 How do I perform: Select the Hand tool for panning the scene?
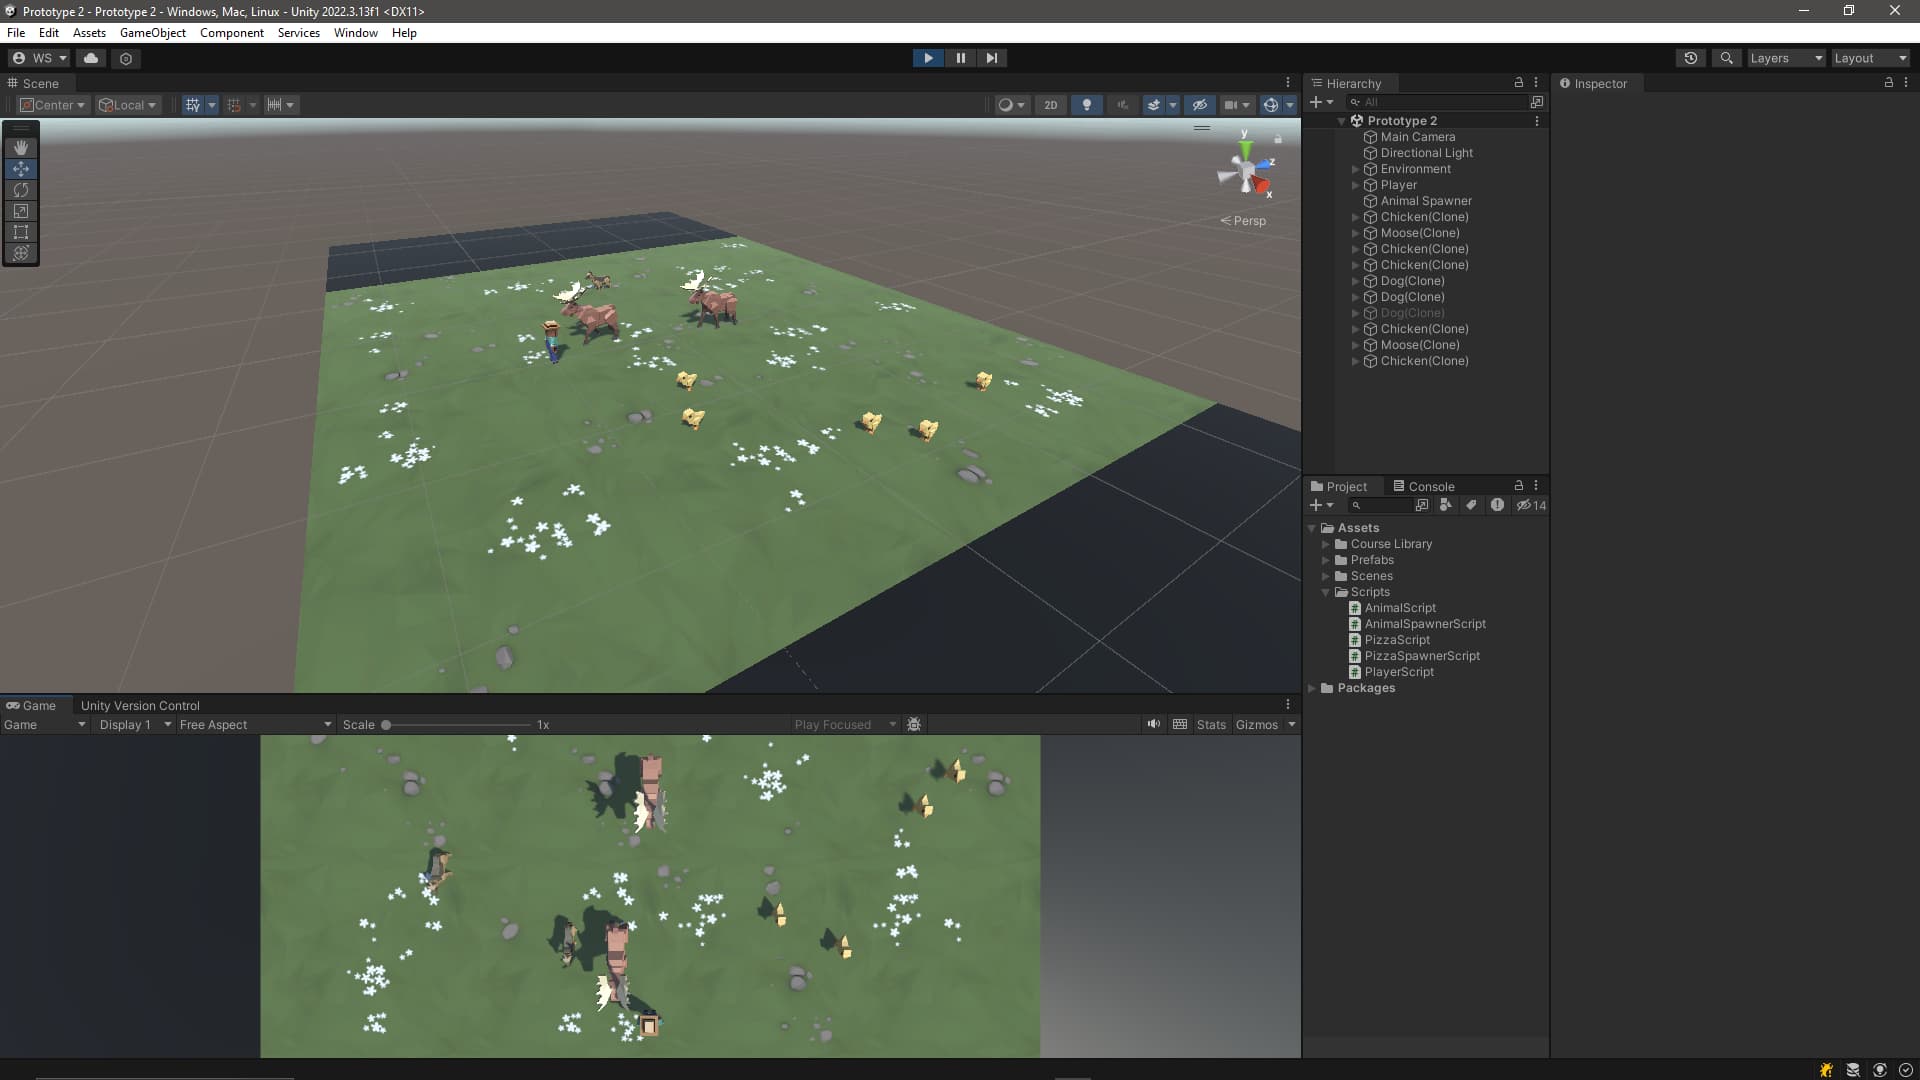[x=21, y=147]
